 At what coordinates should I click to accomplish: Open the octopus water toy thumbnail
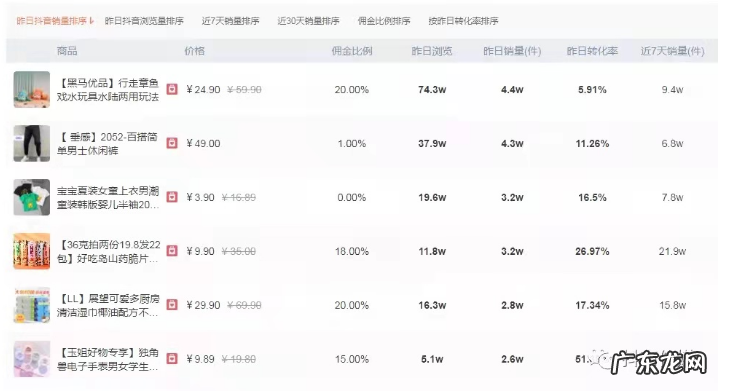point(31,89)
